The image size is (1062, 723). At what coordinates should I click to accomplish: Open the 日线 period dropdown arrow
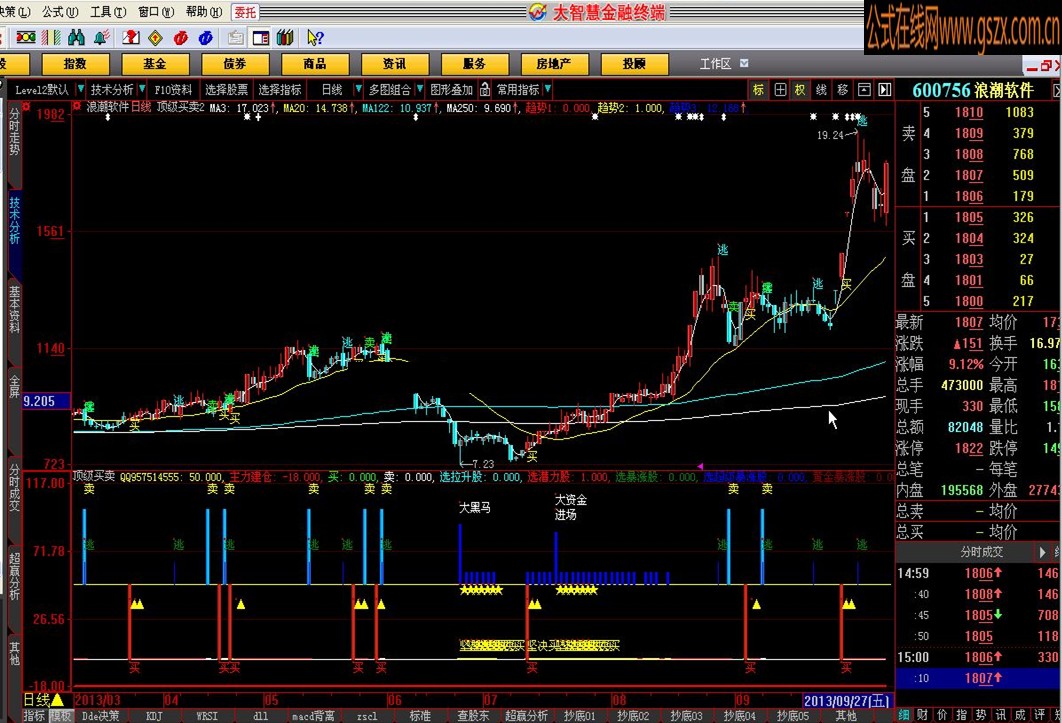tap(356, 90)
